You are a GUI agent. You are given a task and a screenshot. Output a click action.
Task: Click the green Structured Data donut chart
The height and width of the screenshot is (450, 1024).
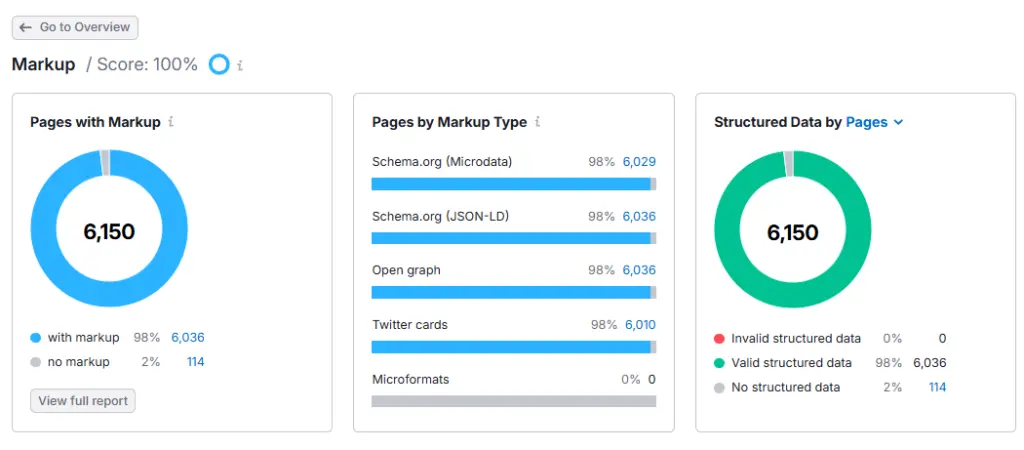click(729, 232)
